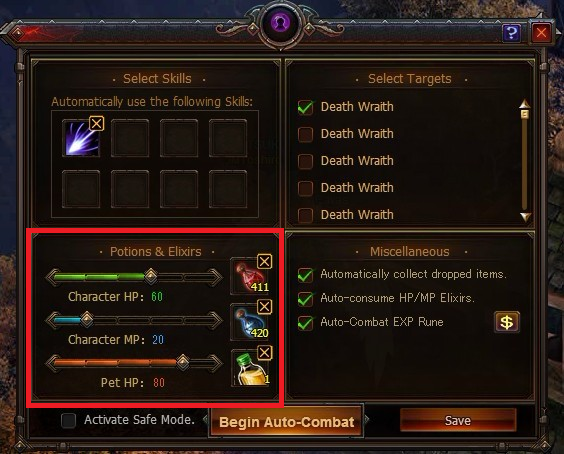Disable automatically collect dropped items

(305, 275)
